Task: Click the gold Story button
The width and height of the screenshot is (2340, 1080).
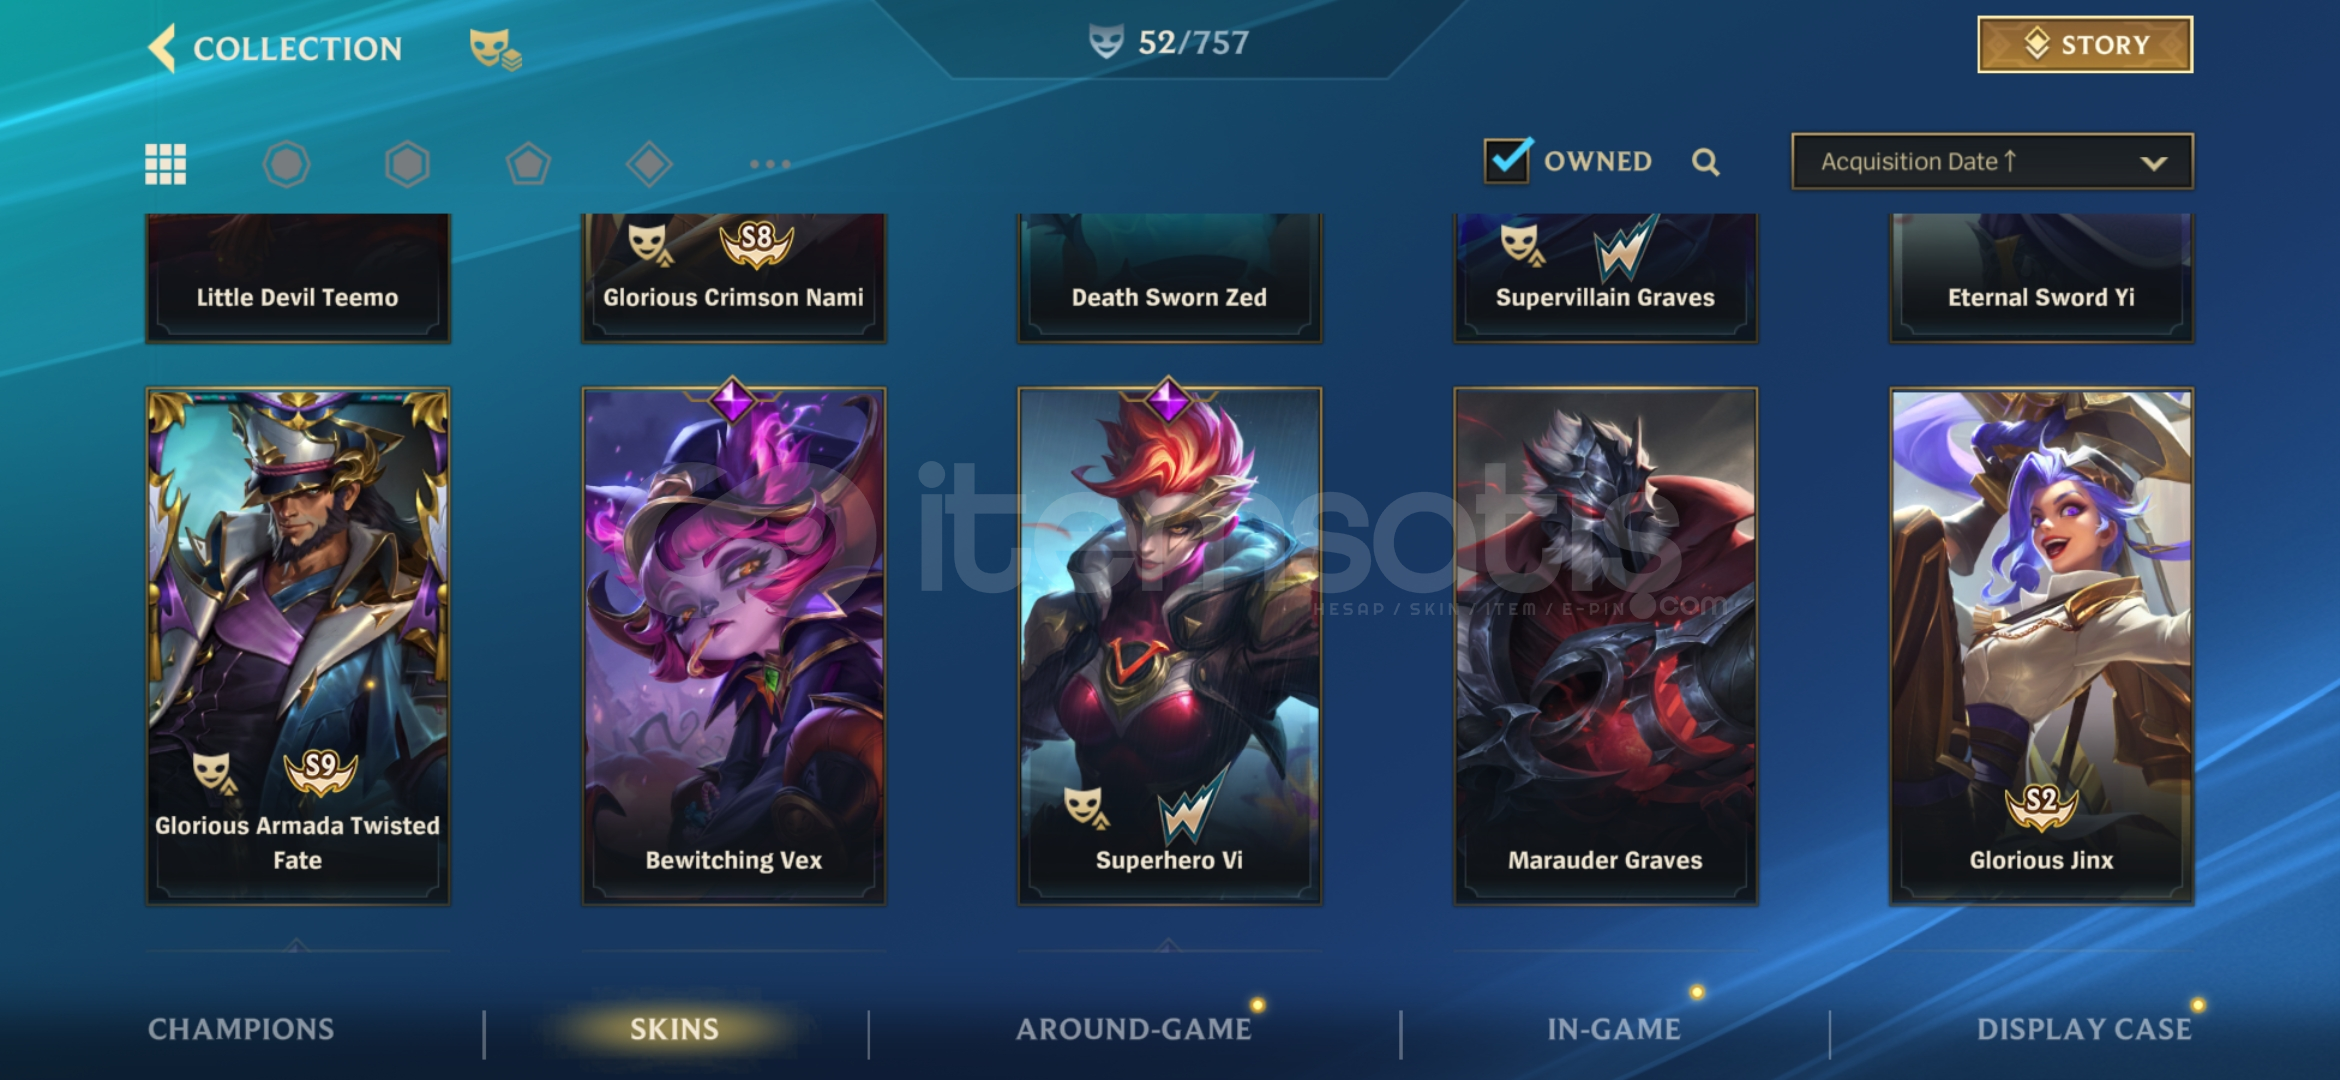Action: coord(2085,45)
